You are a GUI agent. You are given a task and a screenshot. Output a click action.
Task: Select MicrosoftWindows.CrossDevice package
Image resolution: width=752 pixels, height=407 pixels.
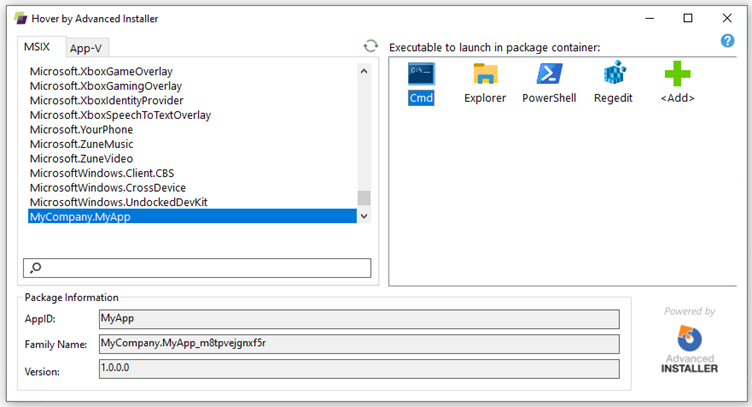(x=192, y=187)
